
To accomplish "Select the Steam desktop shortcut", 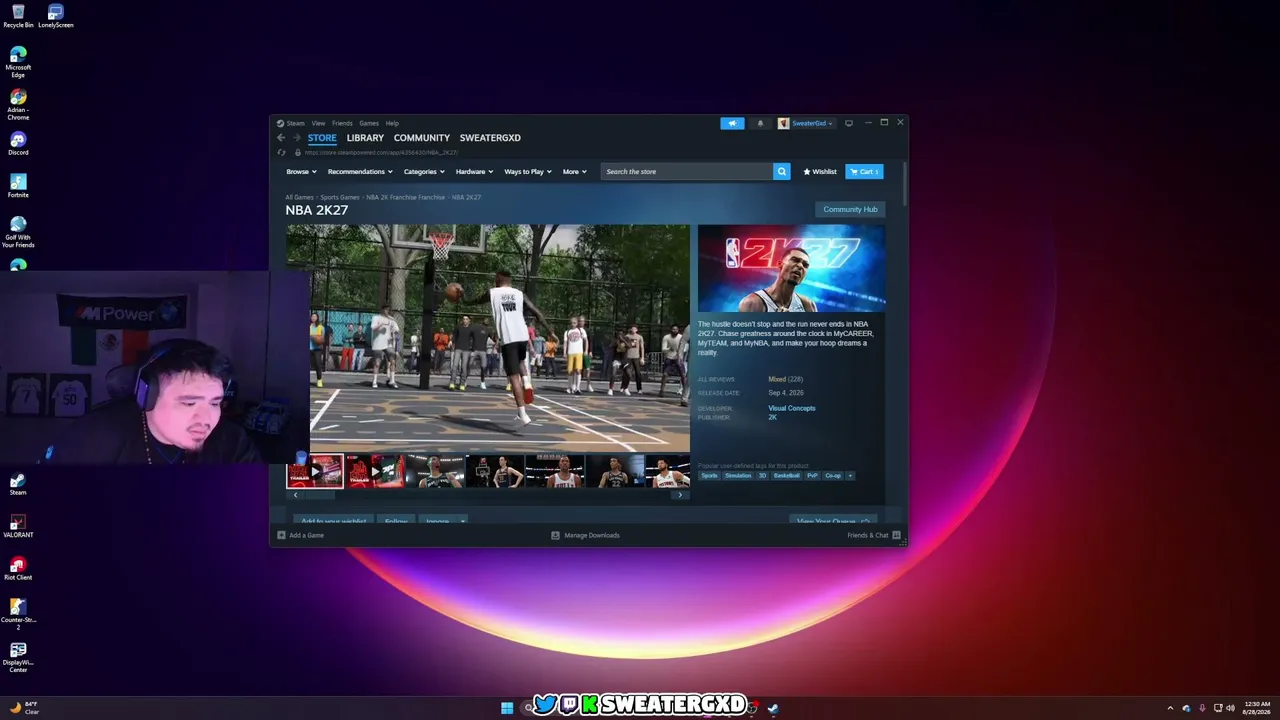I will coord(18,484).
